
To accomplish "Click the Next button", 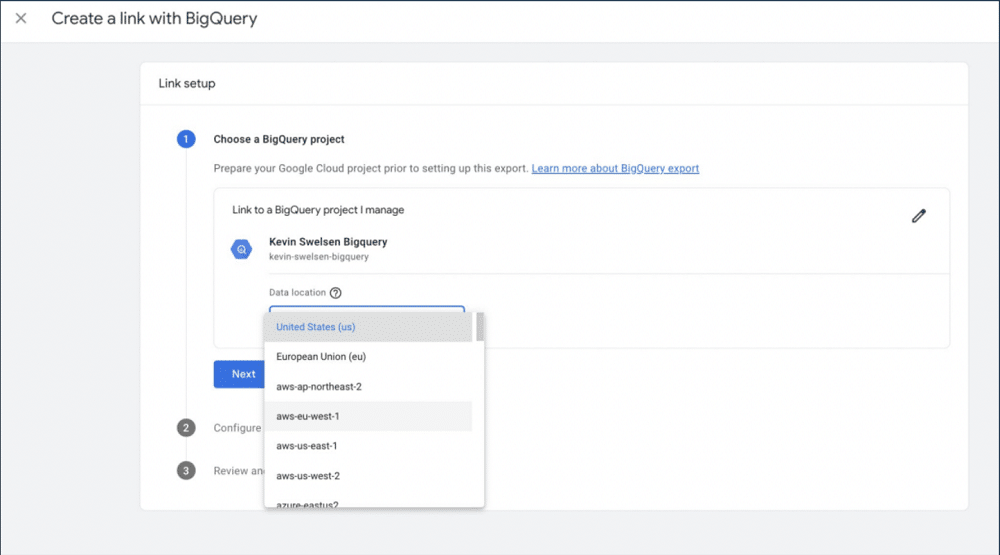I will 239,374.
